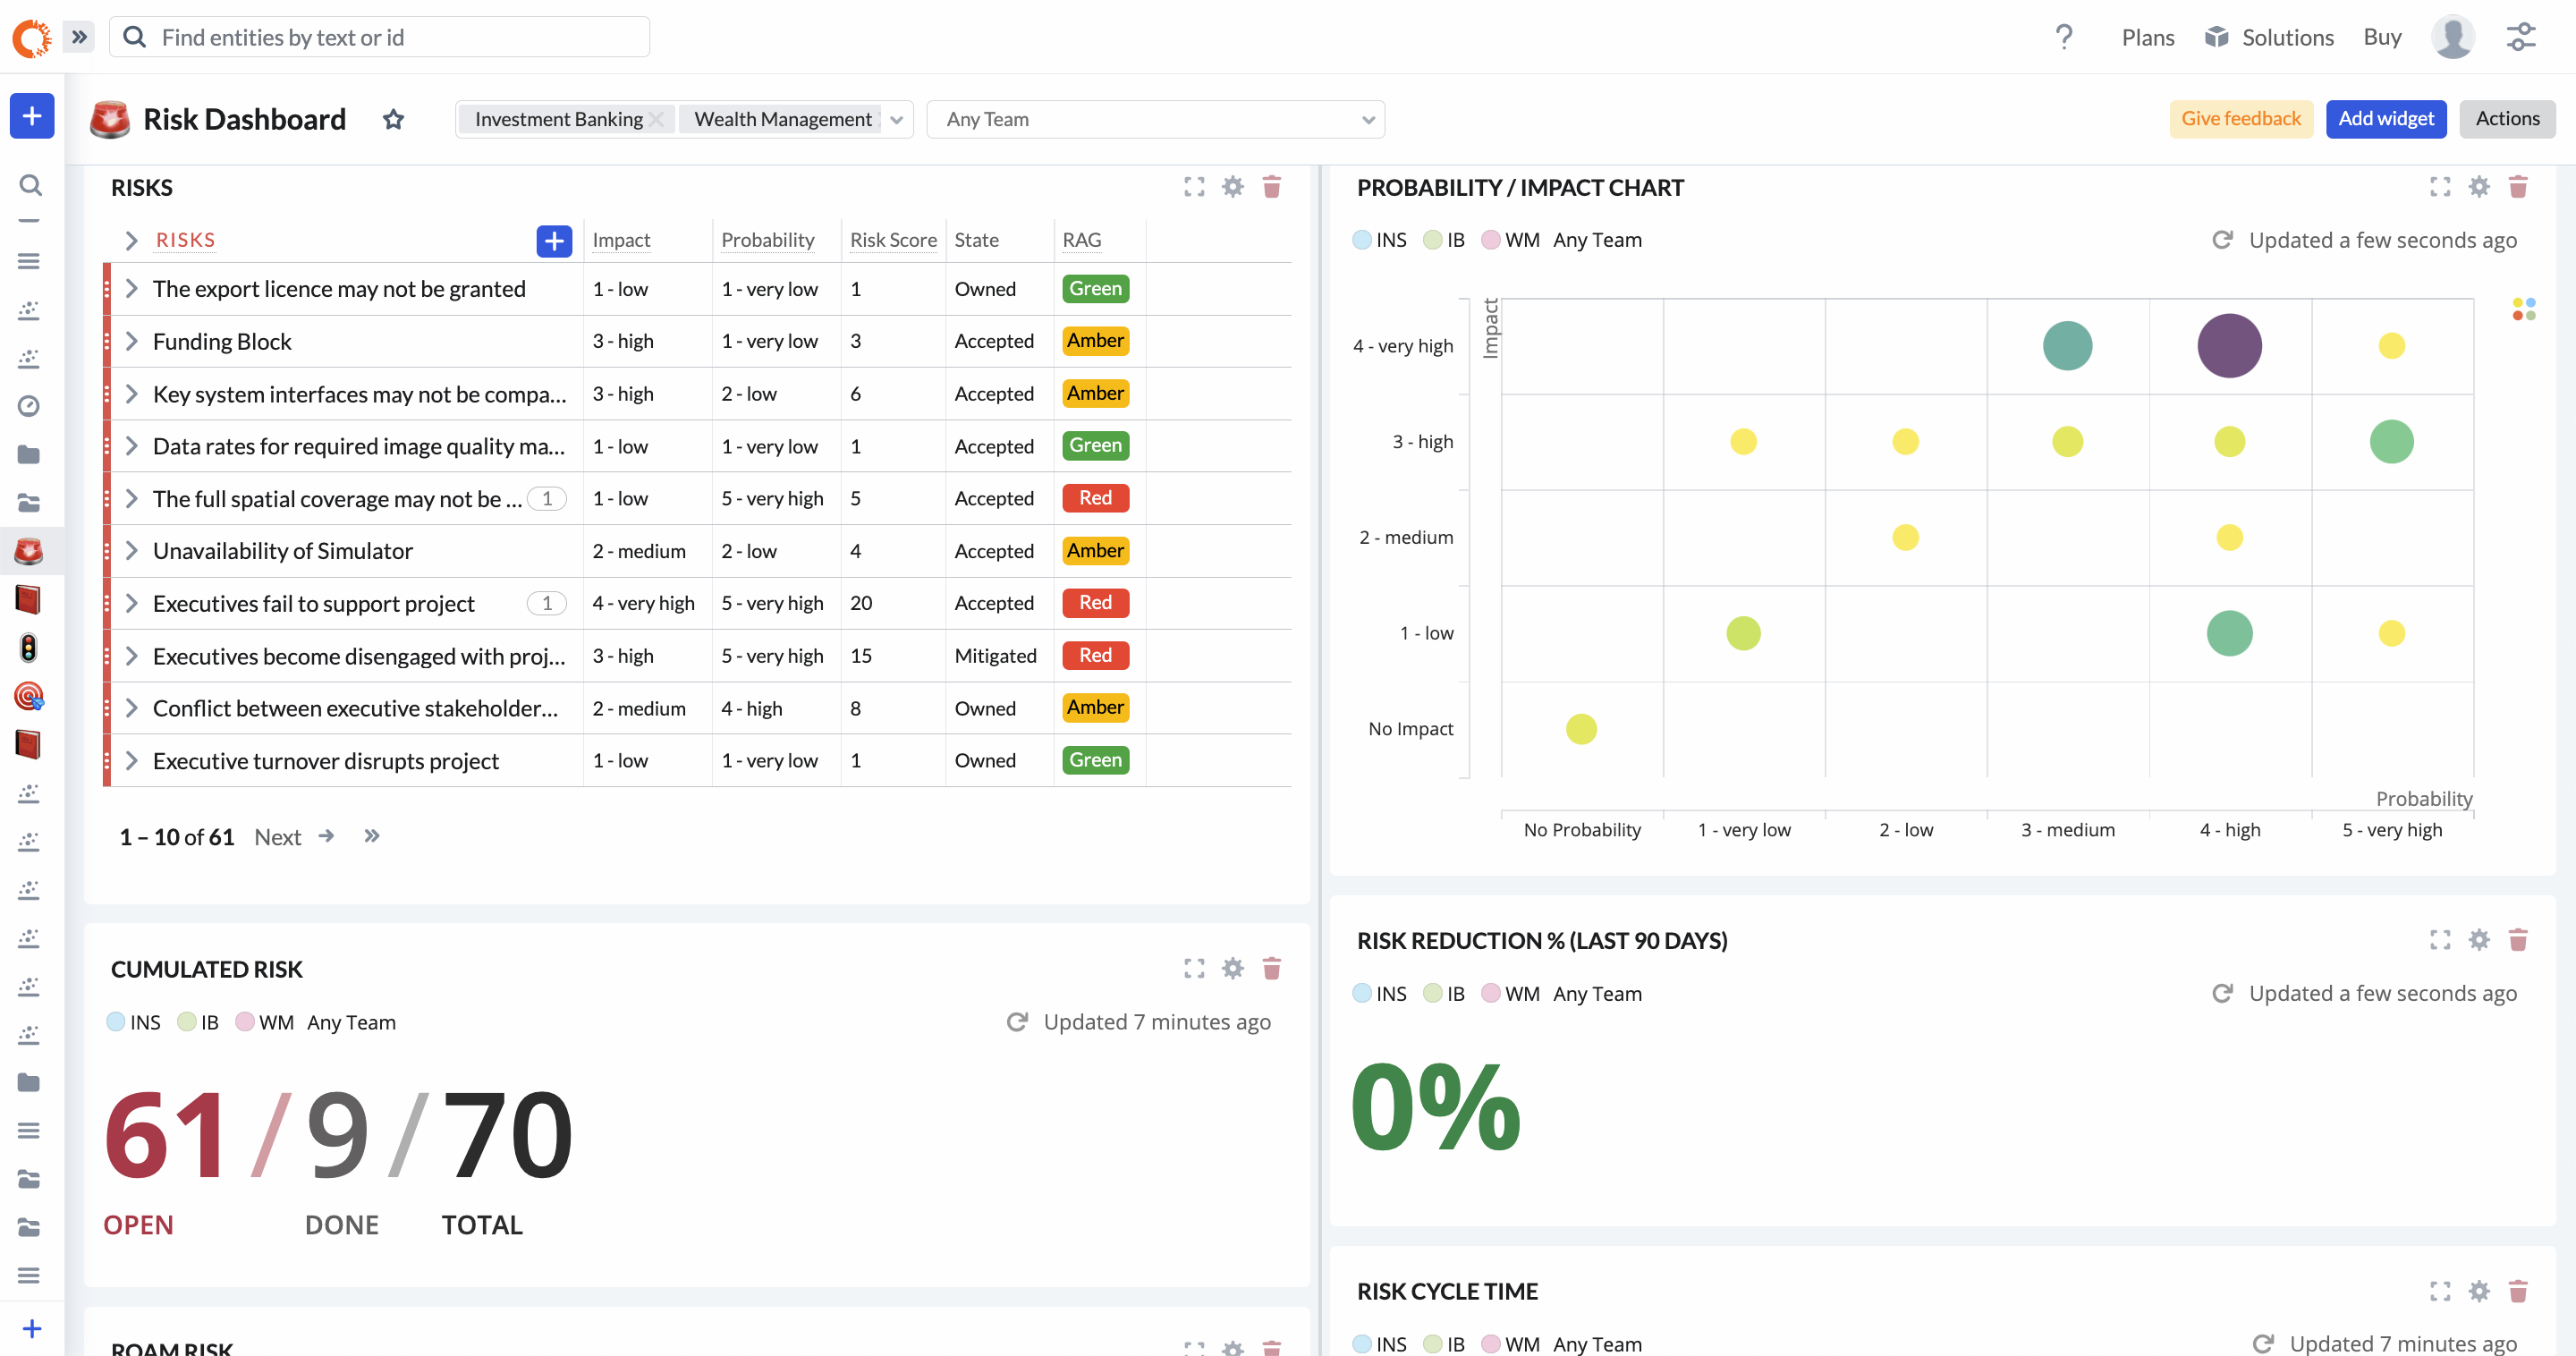Open the help question mark icon
The width and height of the screenshot is (2576, 1356).
click(x=2064, y=37)
